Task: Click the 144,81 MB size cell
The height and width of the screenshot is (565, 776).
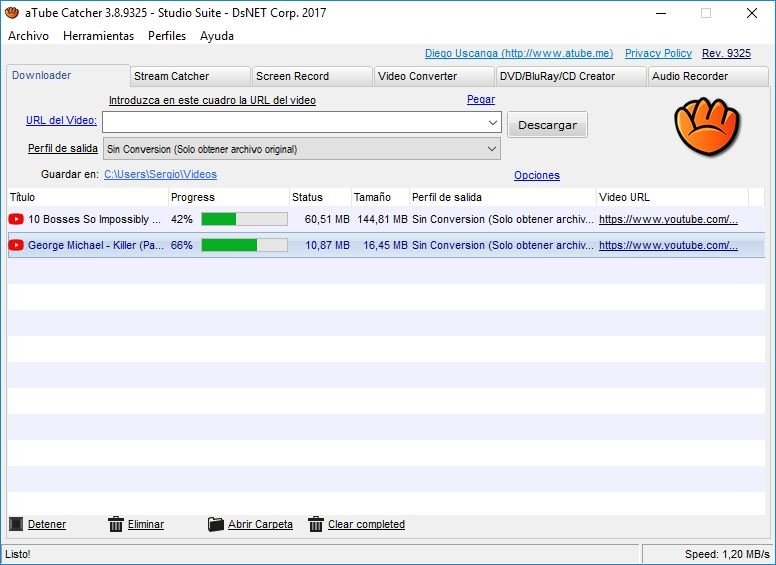Action: coord(382,219)
